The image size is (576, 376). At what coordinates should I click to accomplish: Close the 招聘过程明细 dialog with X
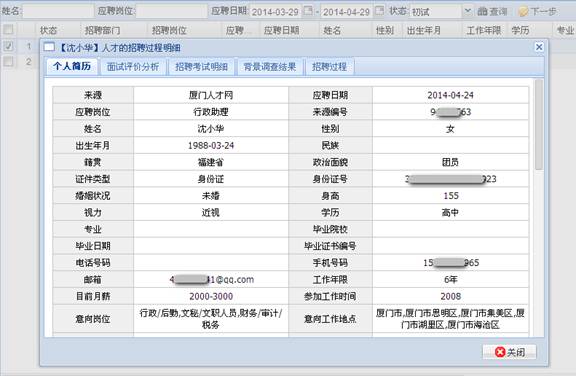point(539,47)
